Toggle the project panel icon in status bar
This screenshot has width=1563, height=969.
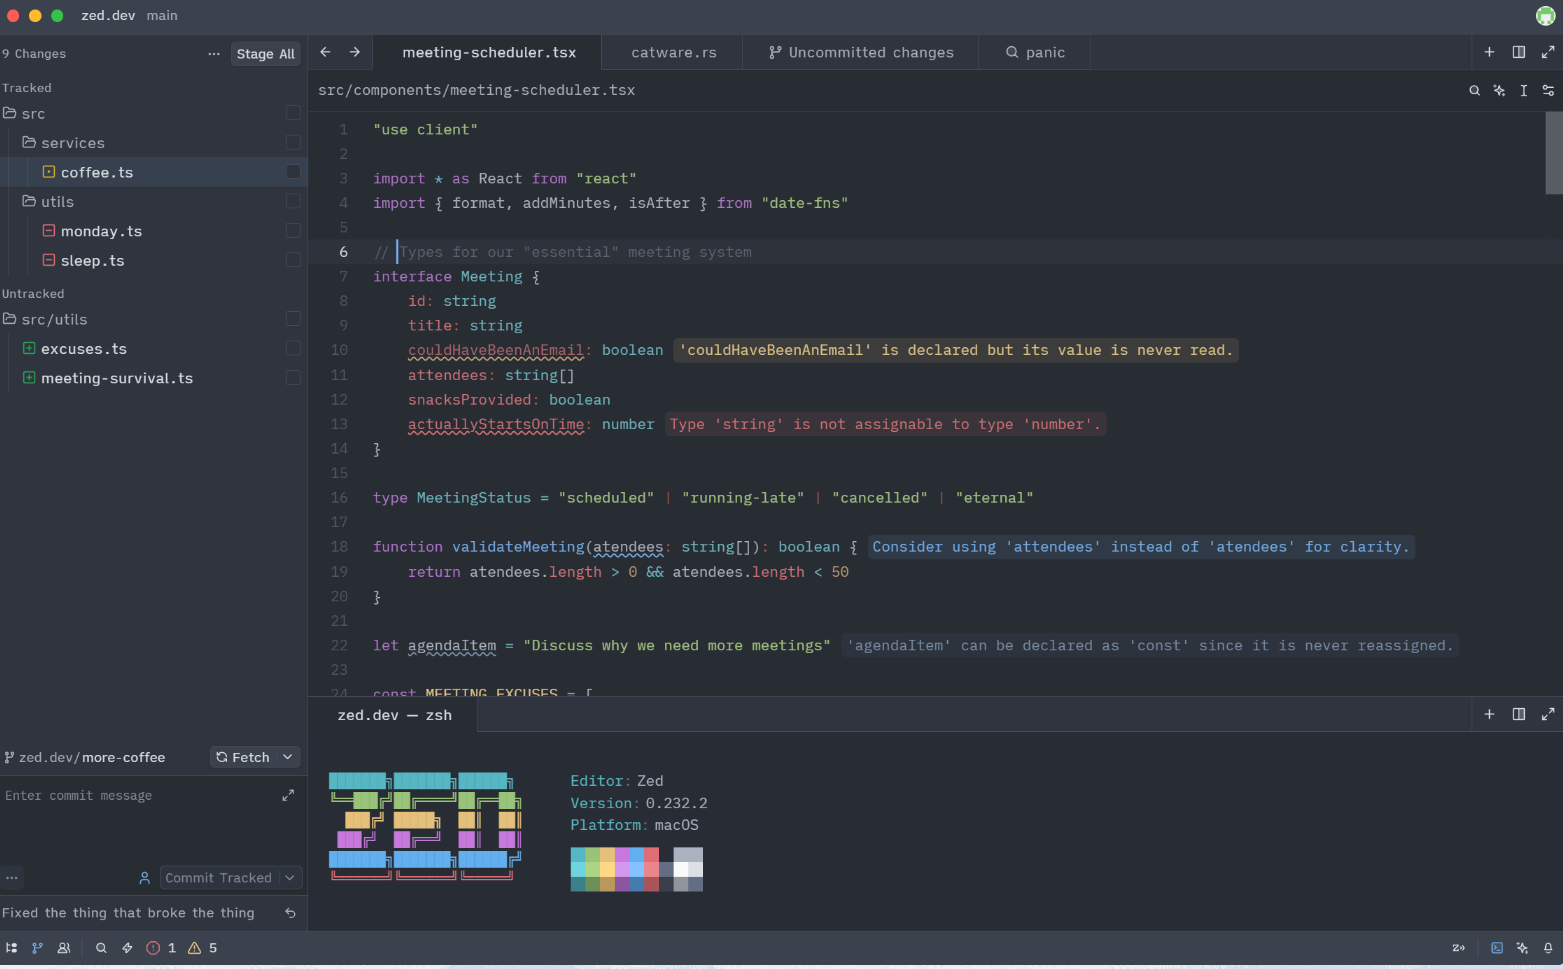[11, 948]
